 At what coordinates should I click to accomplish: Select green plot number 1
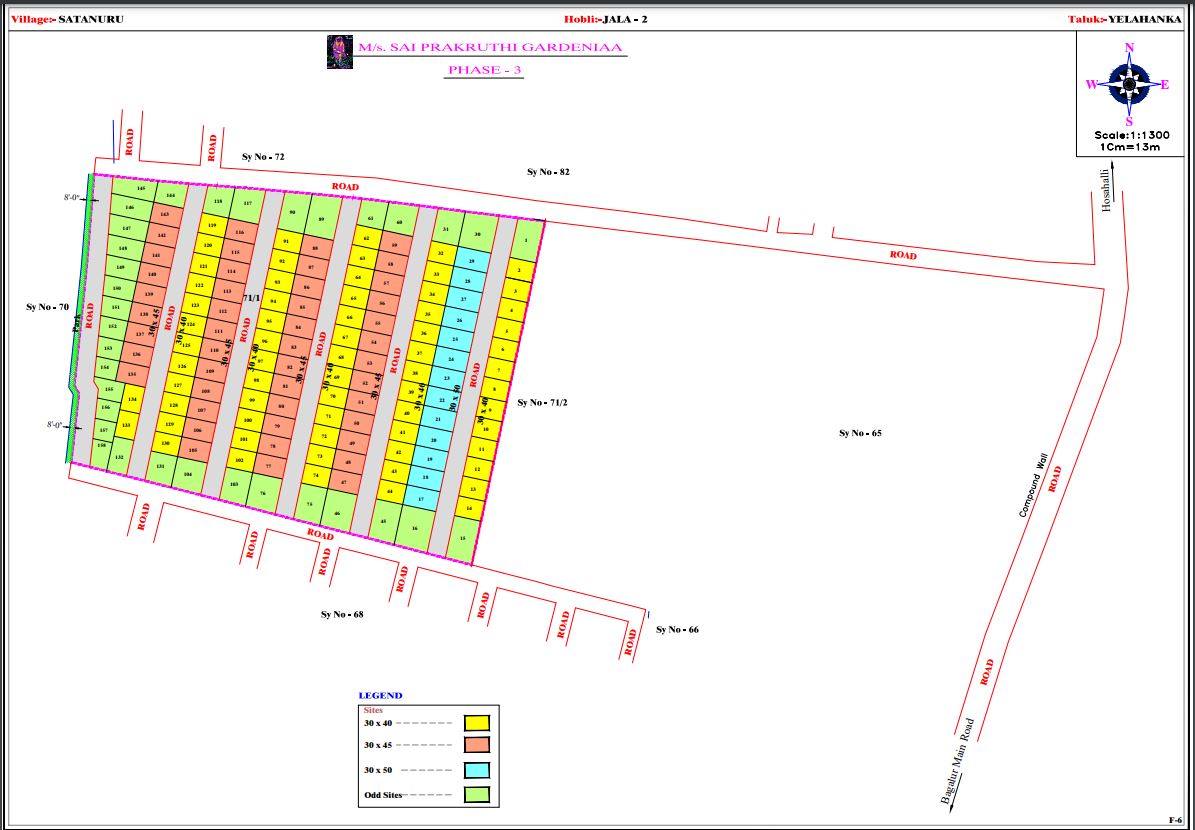click(x=527, y=240)
